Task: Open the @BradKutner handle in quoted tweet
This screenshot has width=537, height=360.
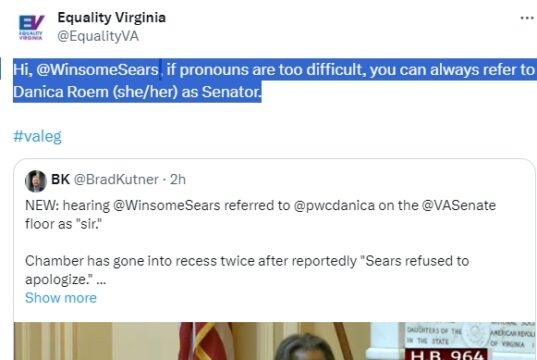Action: (116, 179)
